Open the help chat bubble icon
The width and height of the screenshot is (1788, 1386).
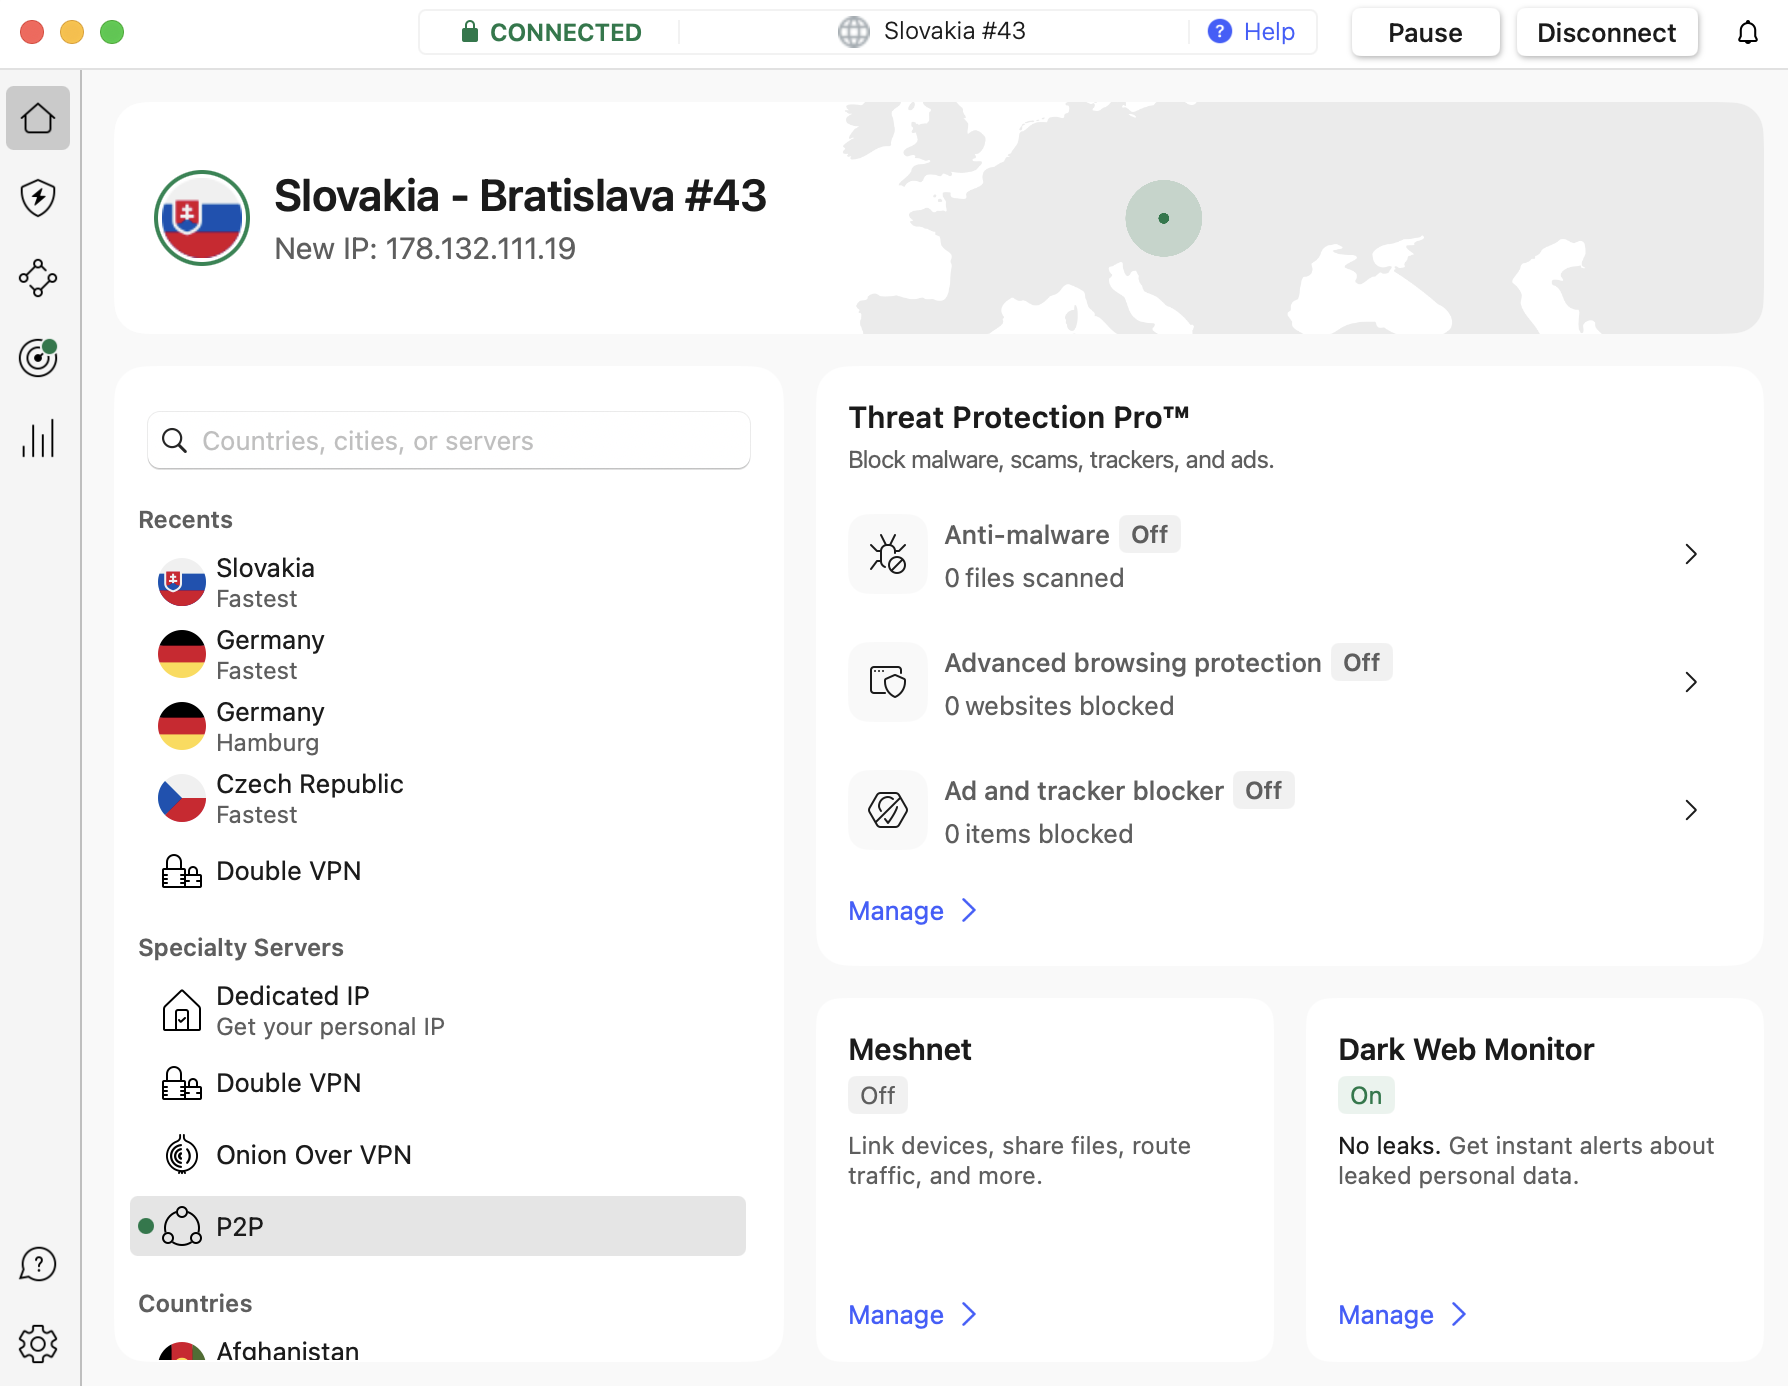tap(38, 1264)
